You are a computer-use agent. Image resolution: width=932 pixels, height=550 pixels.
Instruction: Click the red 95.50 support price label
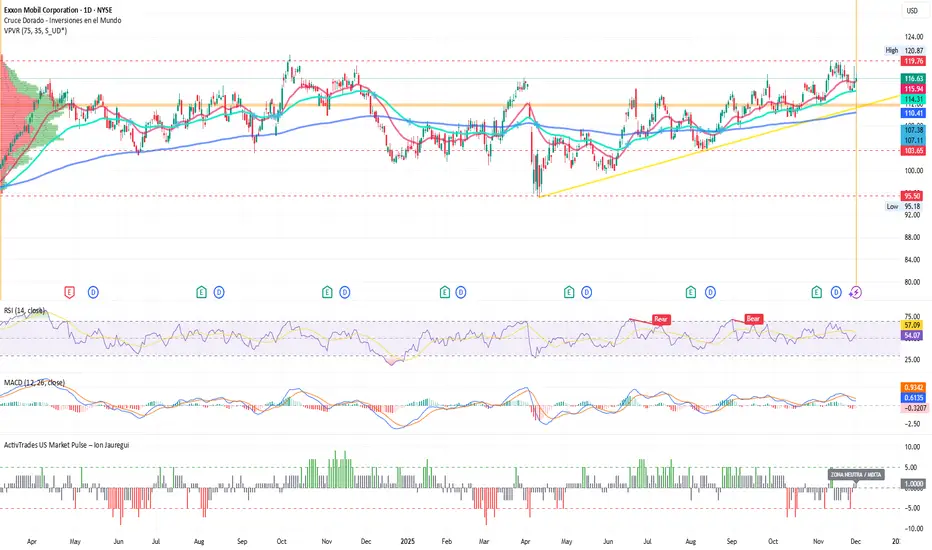tap(912, 196)
